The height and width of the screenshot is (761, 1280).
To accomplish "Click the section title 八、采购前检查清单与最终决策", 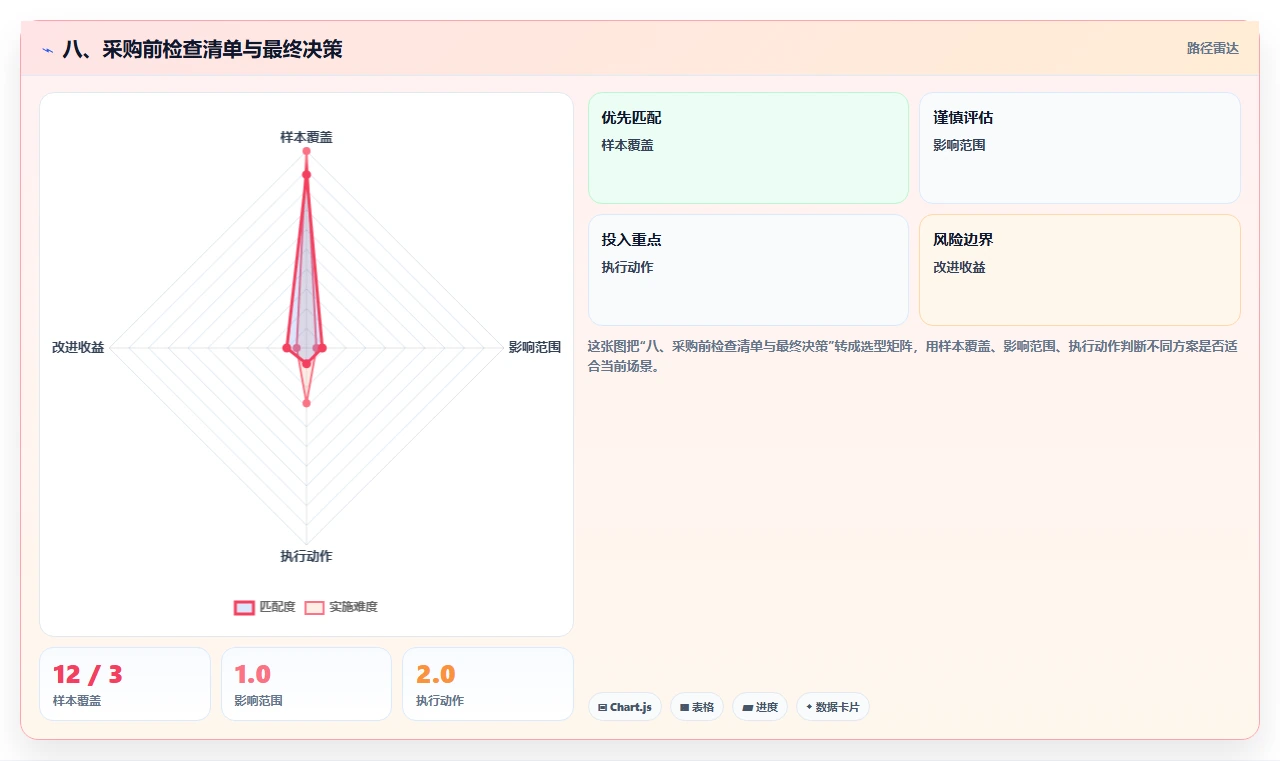I will (202, 49).
